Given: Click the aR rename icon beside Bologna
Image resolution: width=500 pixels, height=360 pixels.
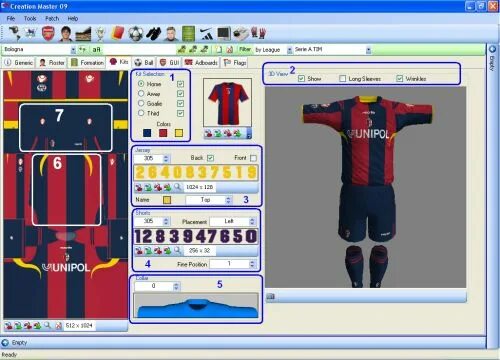Looking at the screenshot, I should tap(96, 50).
